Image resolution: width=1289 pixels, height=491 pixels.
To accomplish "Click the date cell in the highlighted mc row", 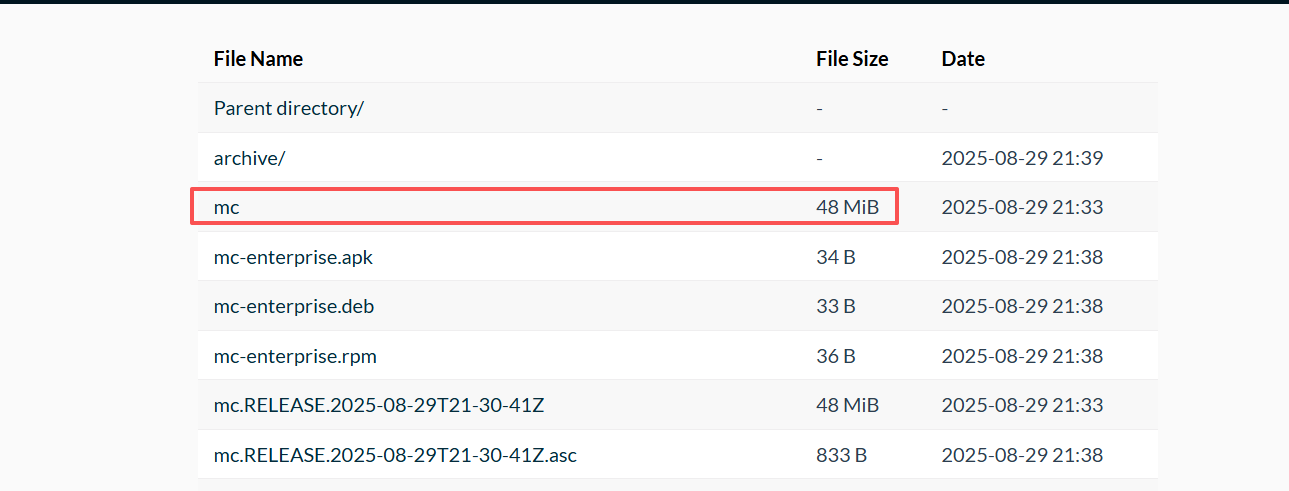I will (1022, 207).
